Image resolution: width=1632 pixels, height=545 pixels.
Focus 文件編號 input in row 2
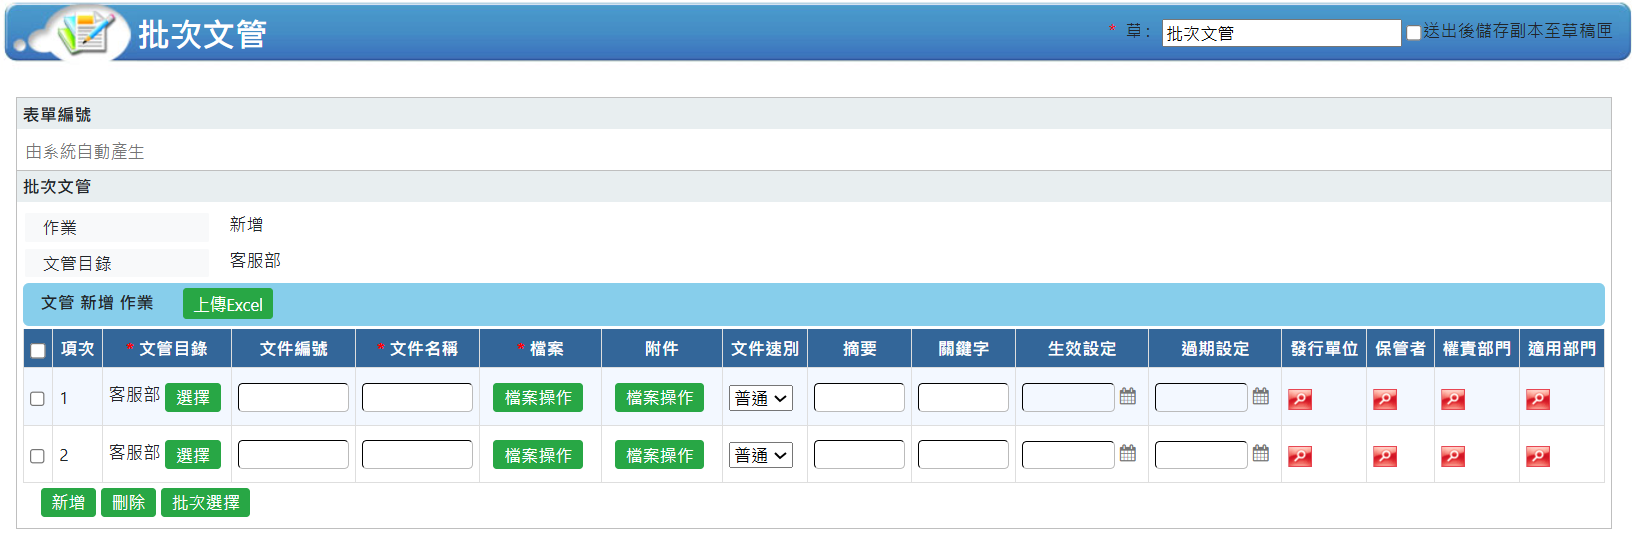pos(293,455)
